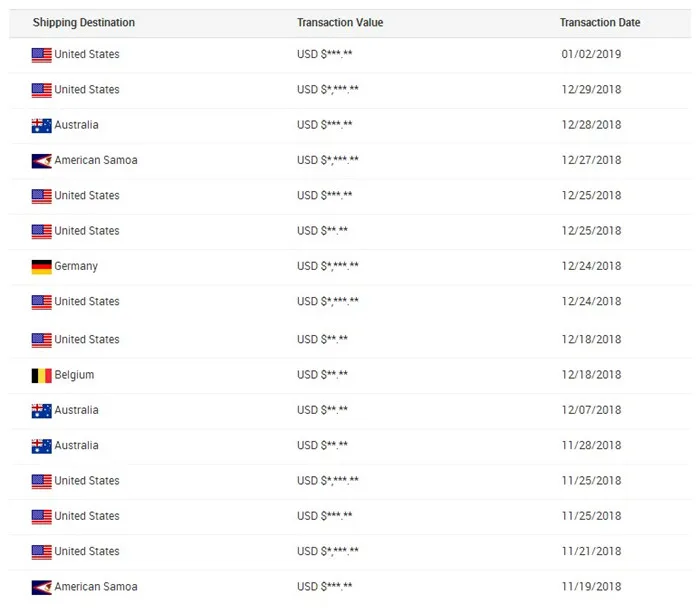
Task: Click the United States flag in the 01/02/2019 row
Action: 41,55
